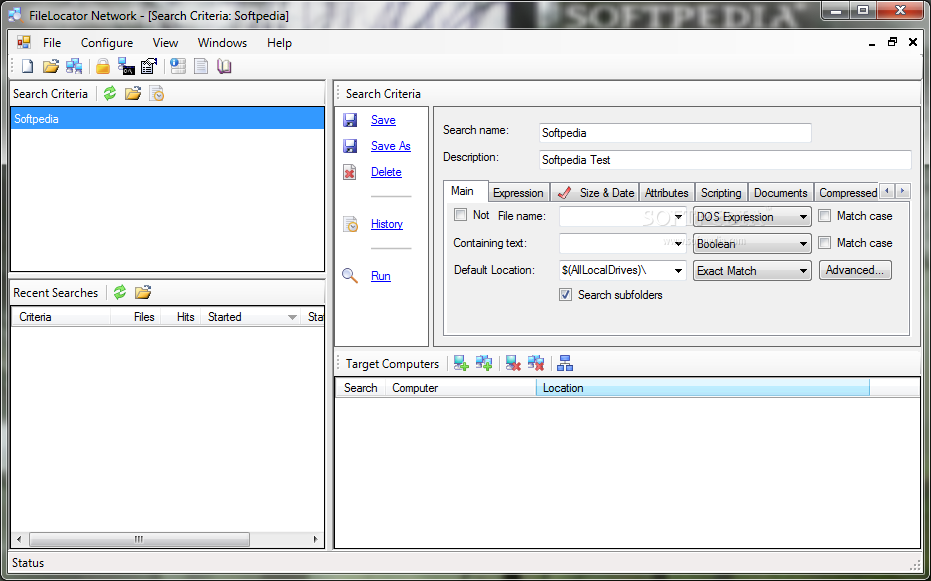The height and width of the screenshot is (581, 931).
Task: Remove single target computer icon
Action: pos(513,363)
